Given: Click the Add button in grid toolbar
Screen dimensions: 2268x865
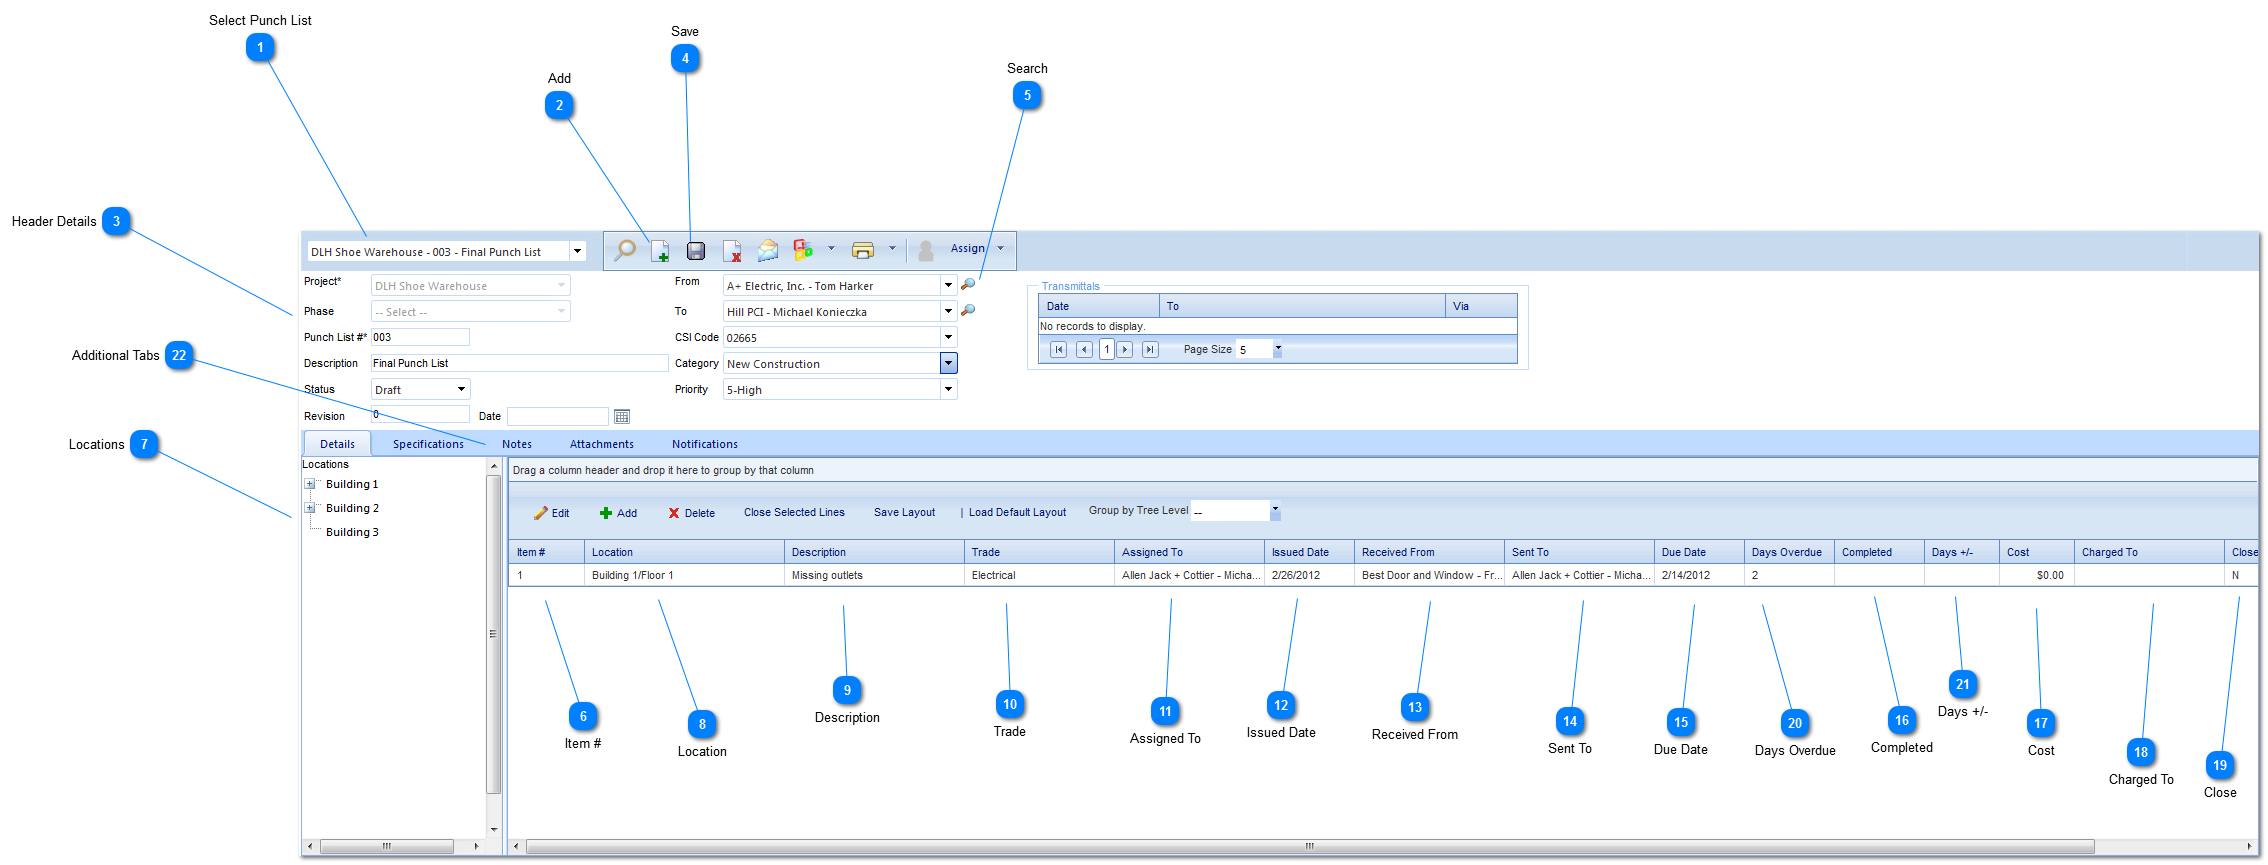Looking at the screenshot, I should click(x=618, y=513).
